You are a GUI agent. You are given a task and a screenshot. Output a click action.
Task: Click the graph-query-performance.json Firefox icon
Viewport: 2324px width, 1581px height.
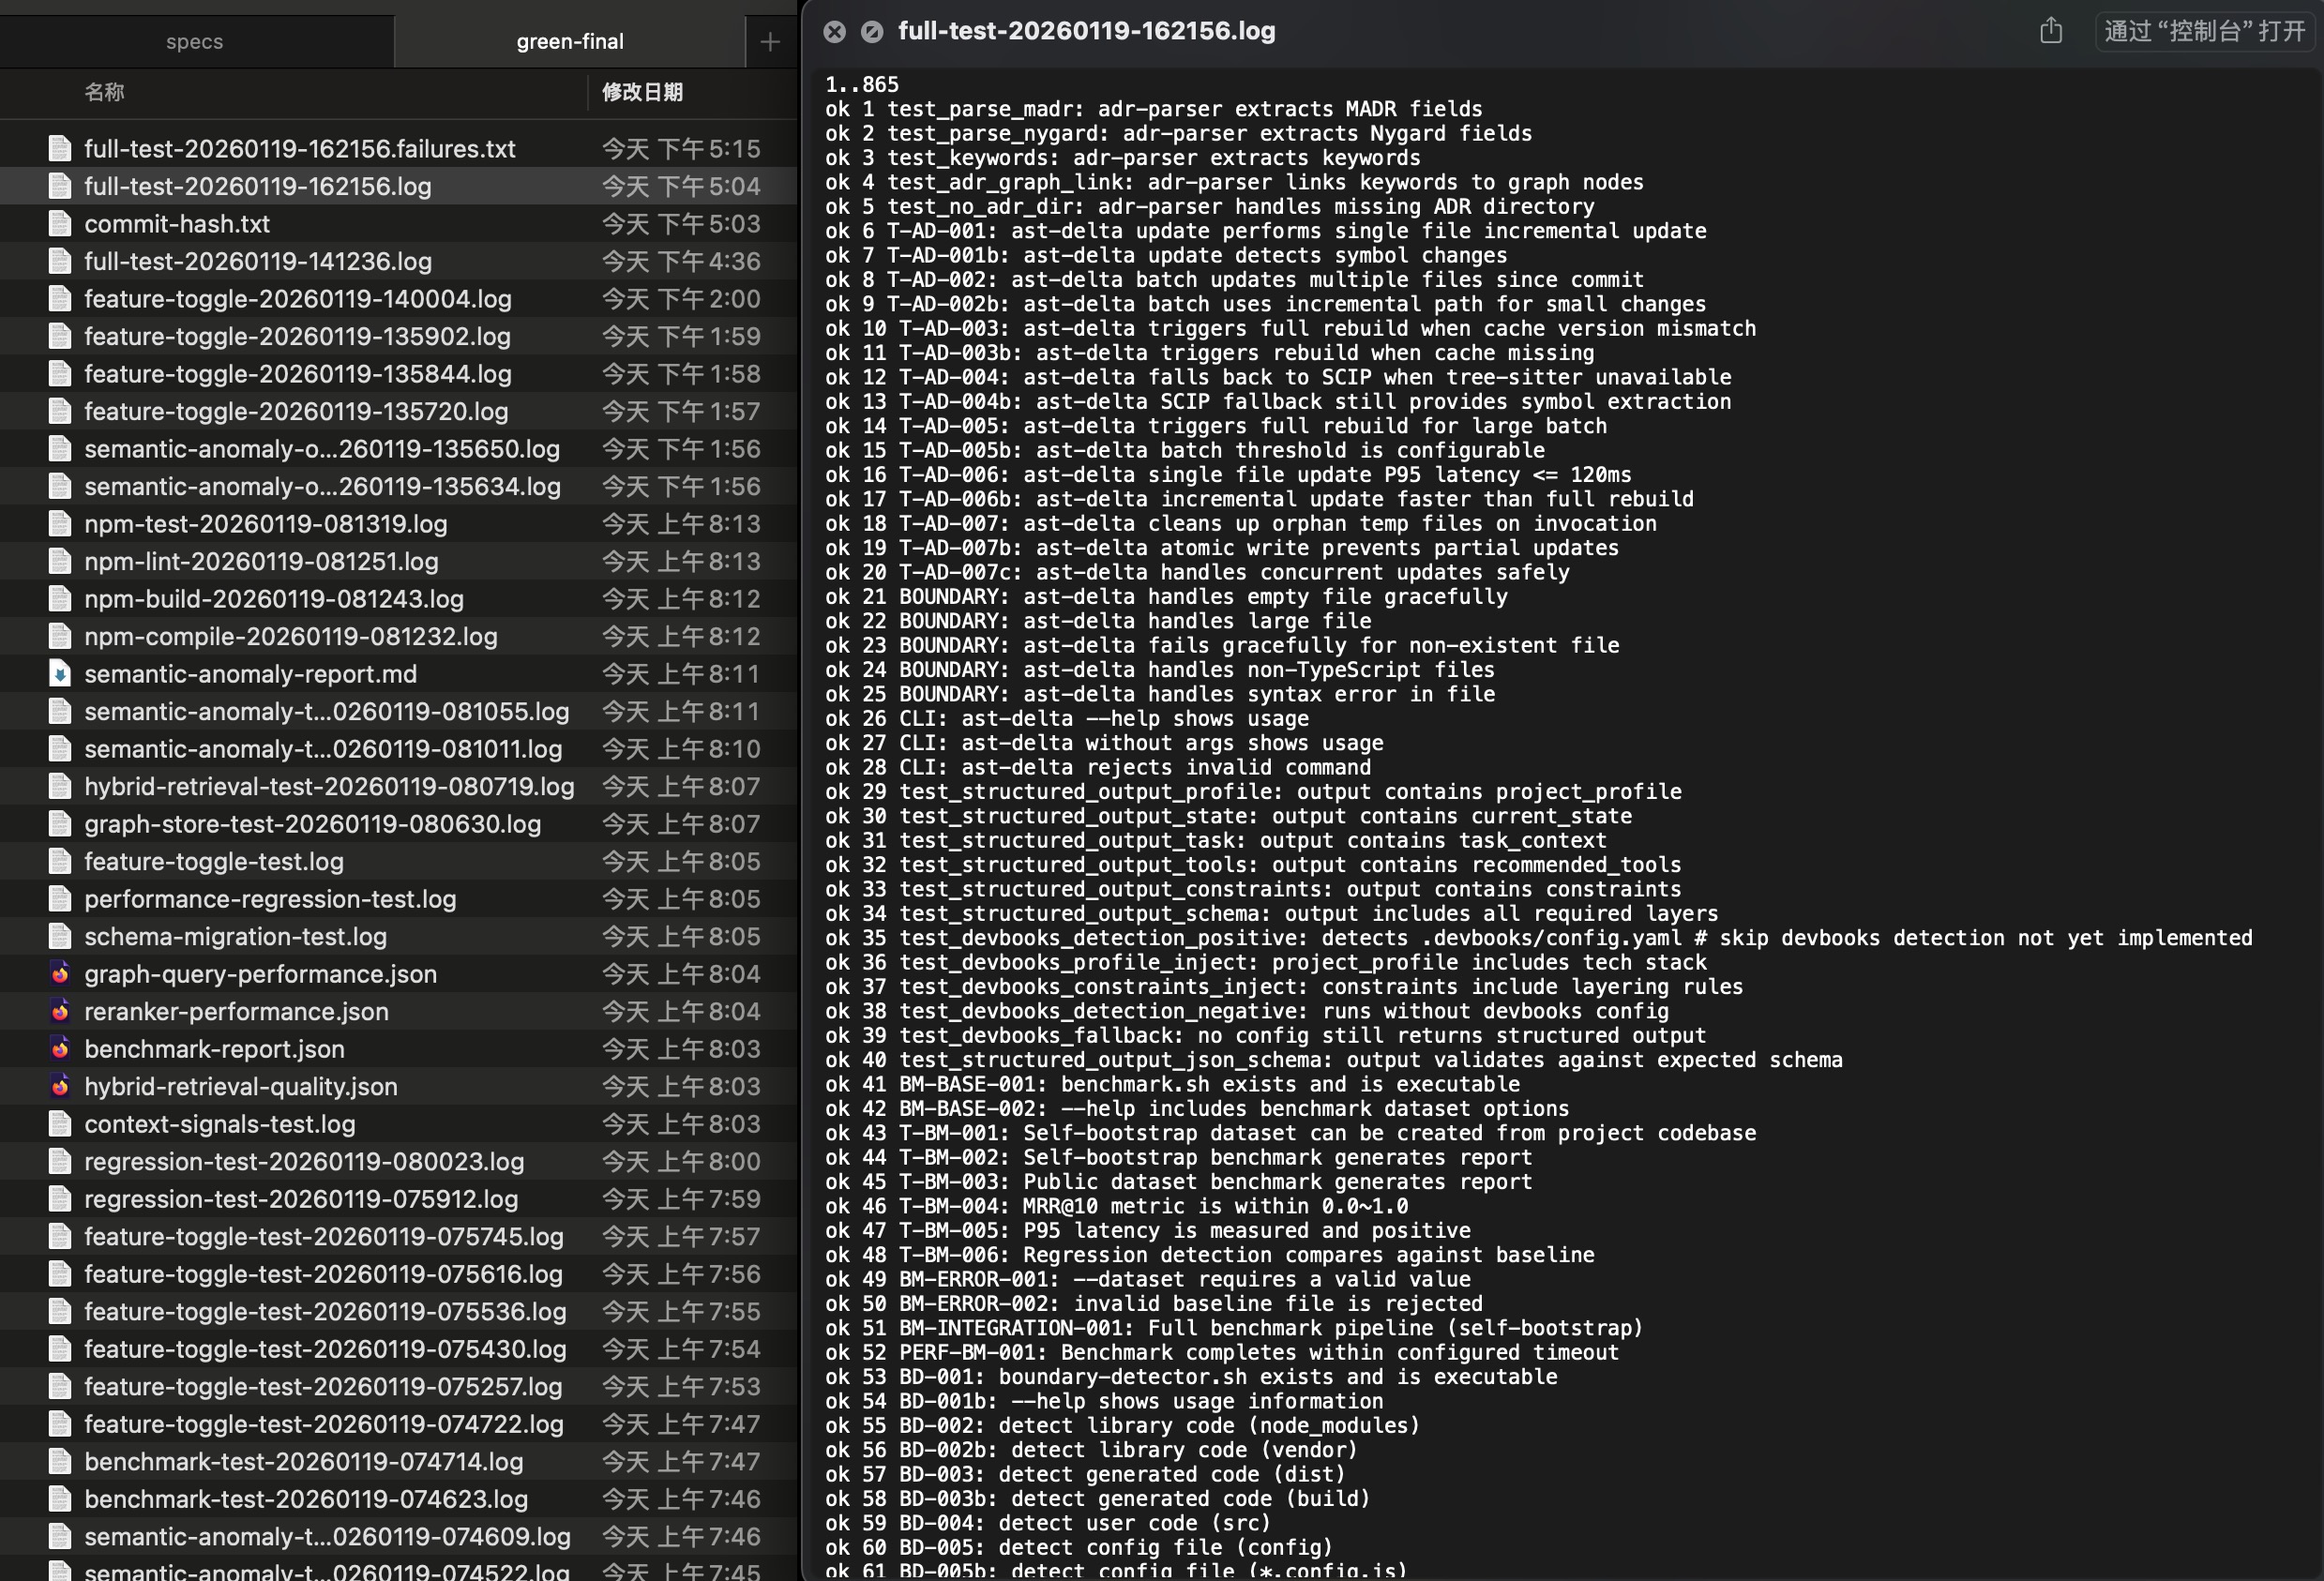tap(60, 974)
